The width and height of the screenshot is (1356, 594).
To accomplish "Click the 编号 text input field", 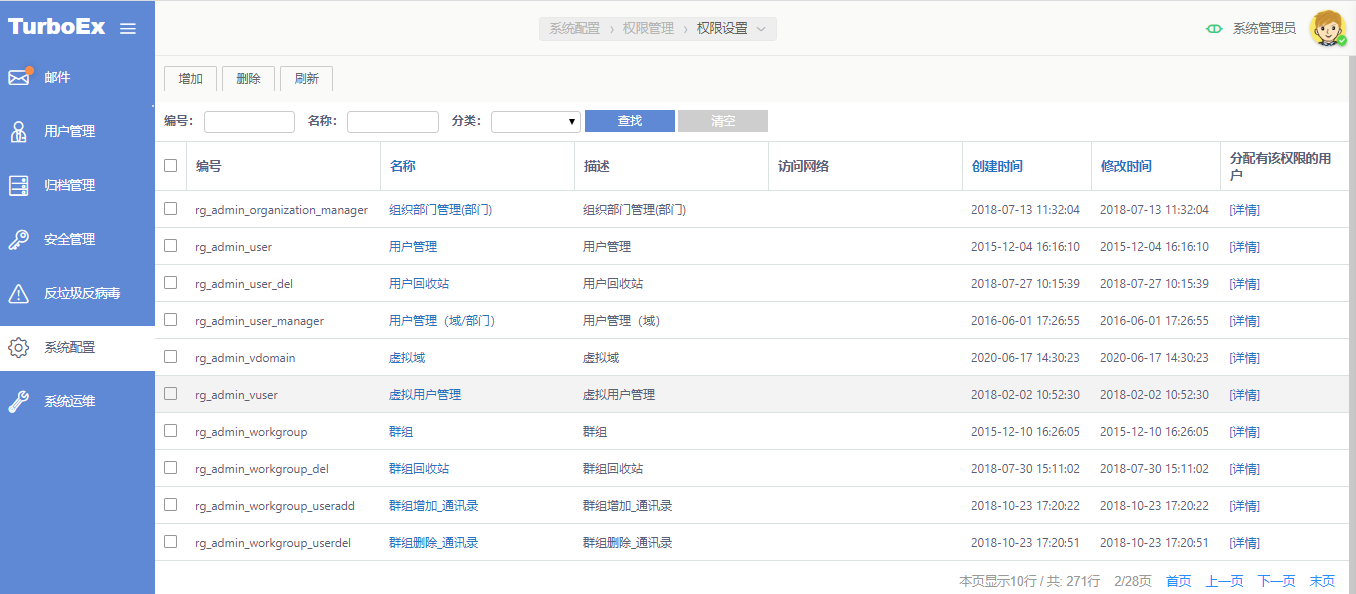I will coord(249,122).
